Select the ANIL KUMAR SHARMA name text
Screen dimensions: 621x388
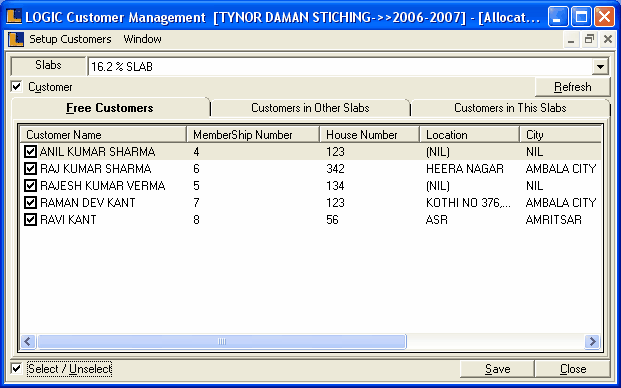(x=97, y=152)
